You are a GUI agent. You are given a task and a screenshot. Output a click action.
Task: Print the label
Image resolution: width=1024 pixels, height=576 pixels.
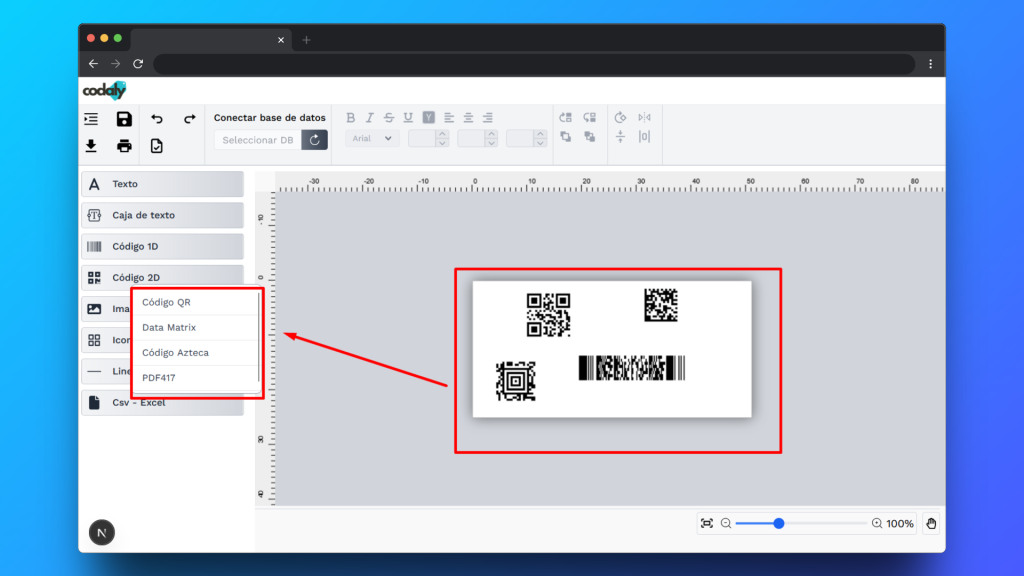(124, 146)
